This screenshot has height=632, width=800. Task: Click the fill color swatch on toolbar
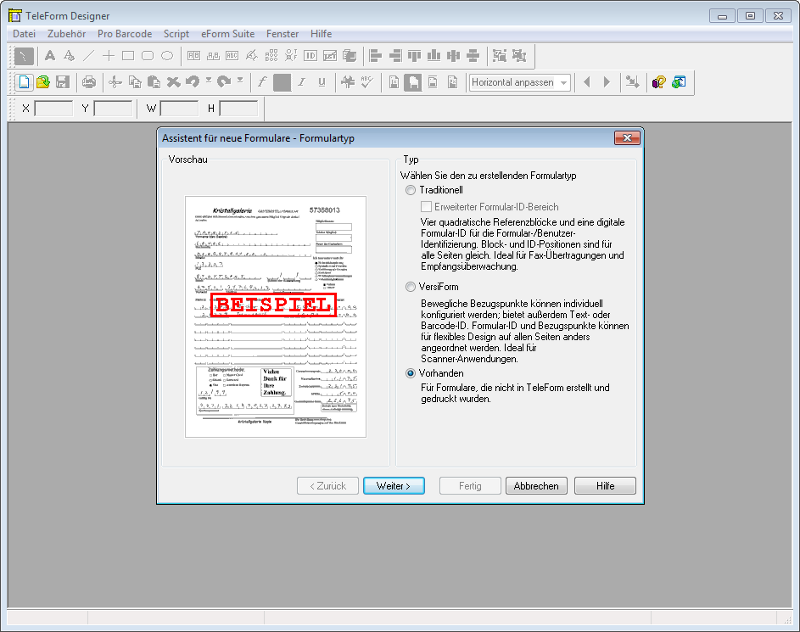pyautogui.click(x=282, y=82)
